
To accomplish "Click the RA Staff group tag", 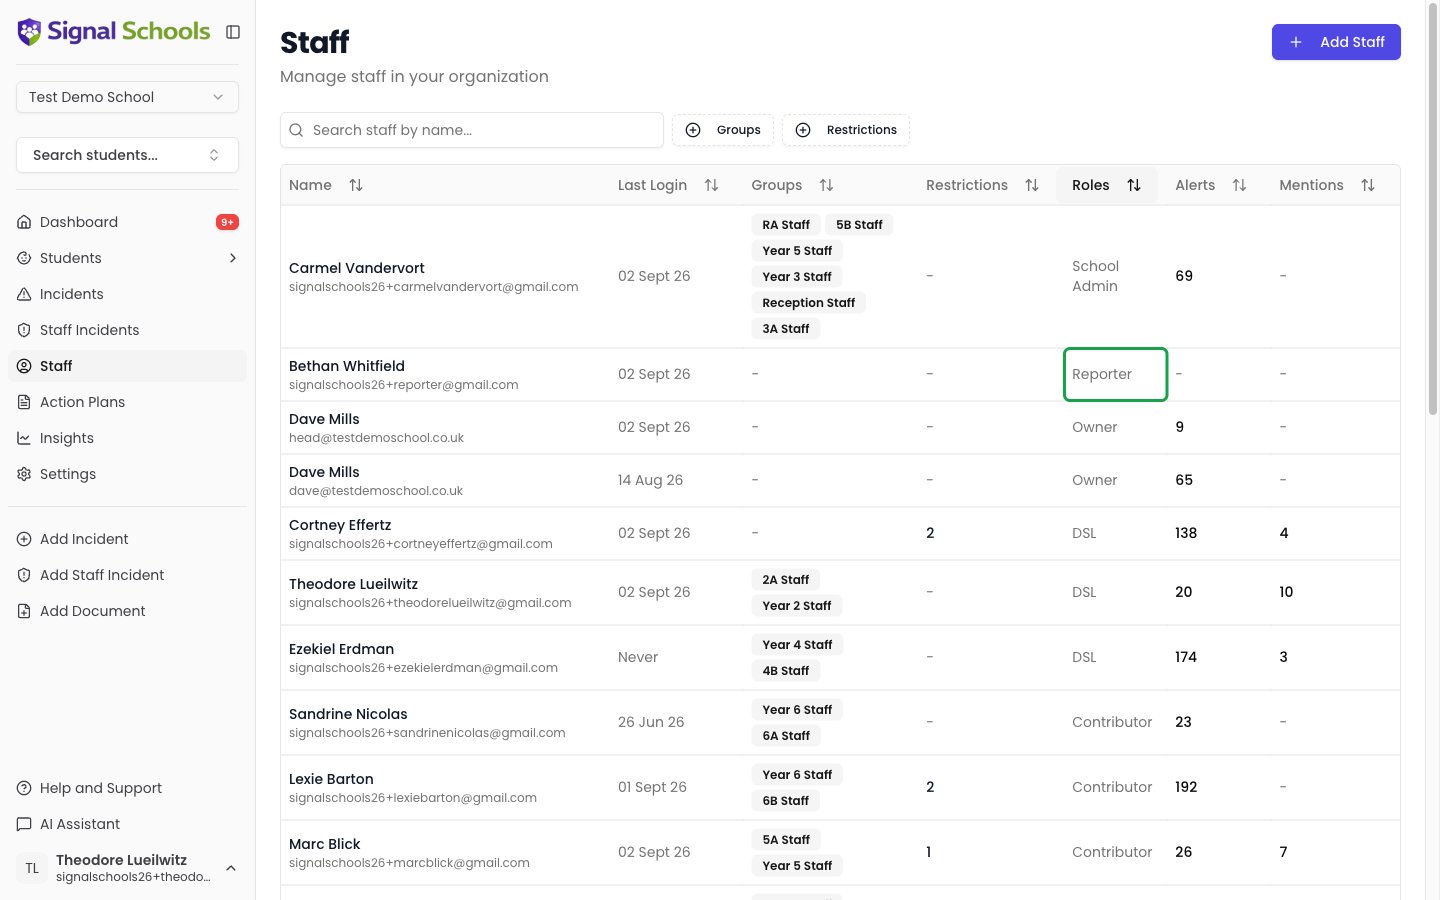I will coord(786,225).
